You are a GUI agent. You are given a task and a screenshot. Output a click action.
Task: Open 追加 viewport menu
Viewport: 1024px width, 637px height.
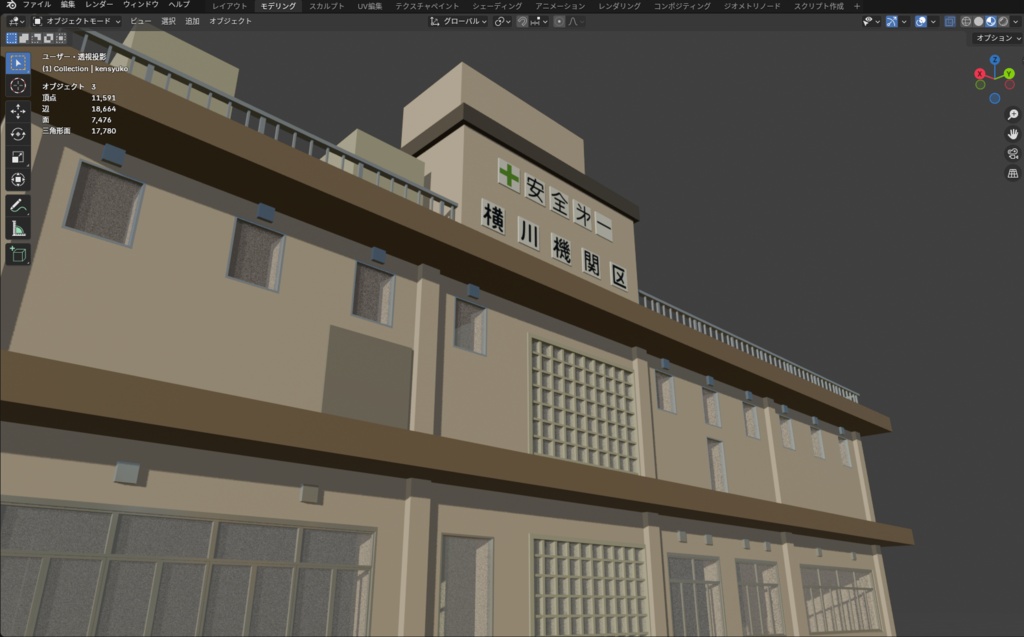192,22
